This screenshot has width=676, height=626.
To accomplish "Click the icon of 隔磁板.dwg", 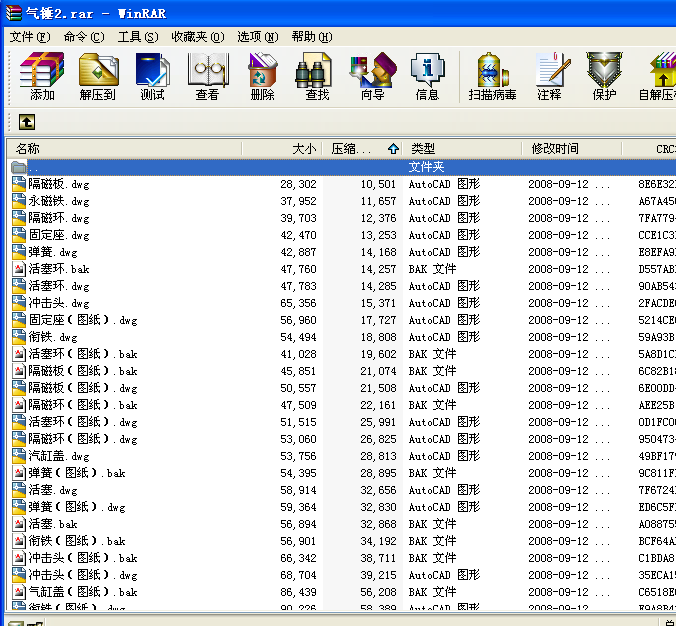I will tap(19, 184).
